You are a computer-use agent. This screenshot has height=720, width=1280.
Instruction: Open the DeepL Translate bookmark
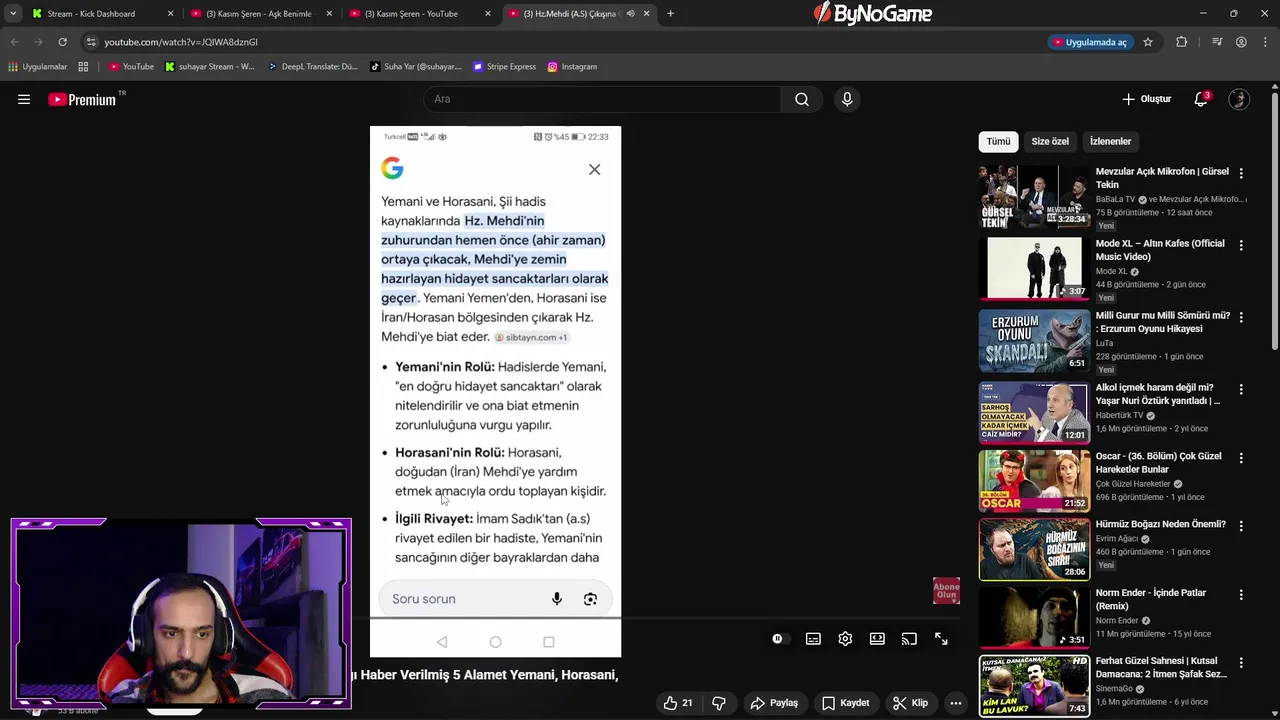312,67
